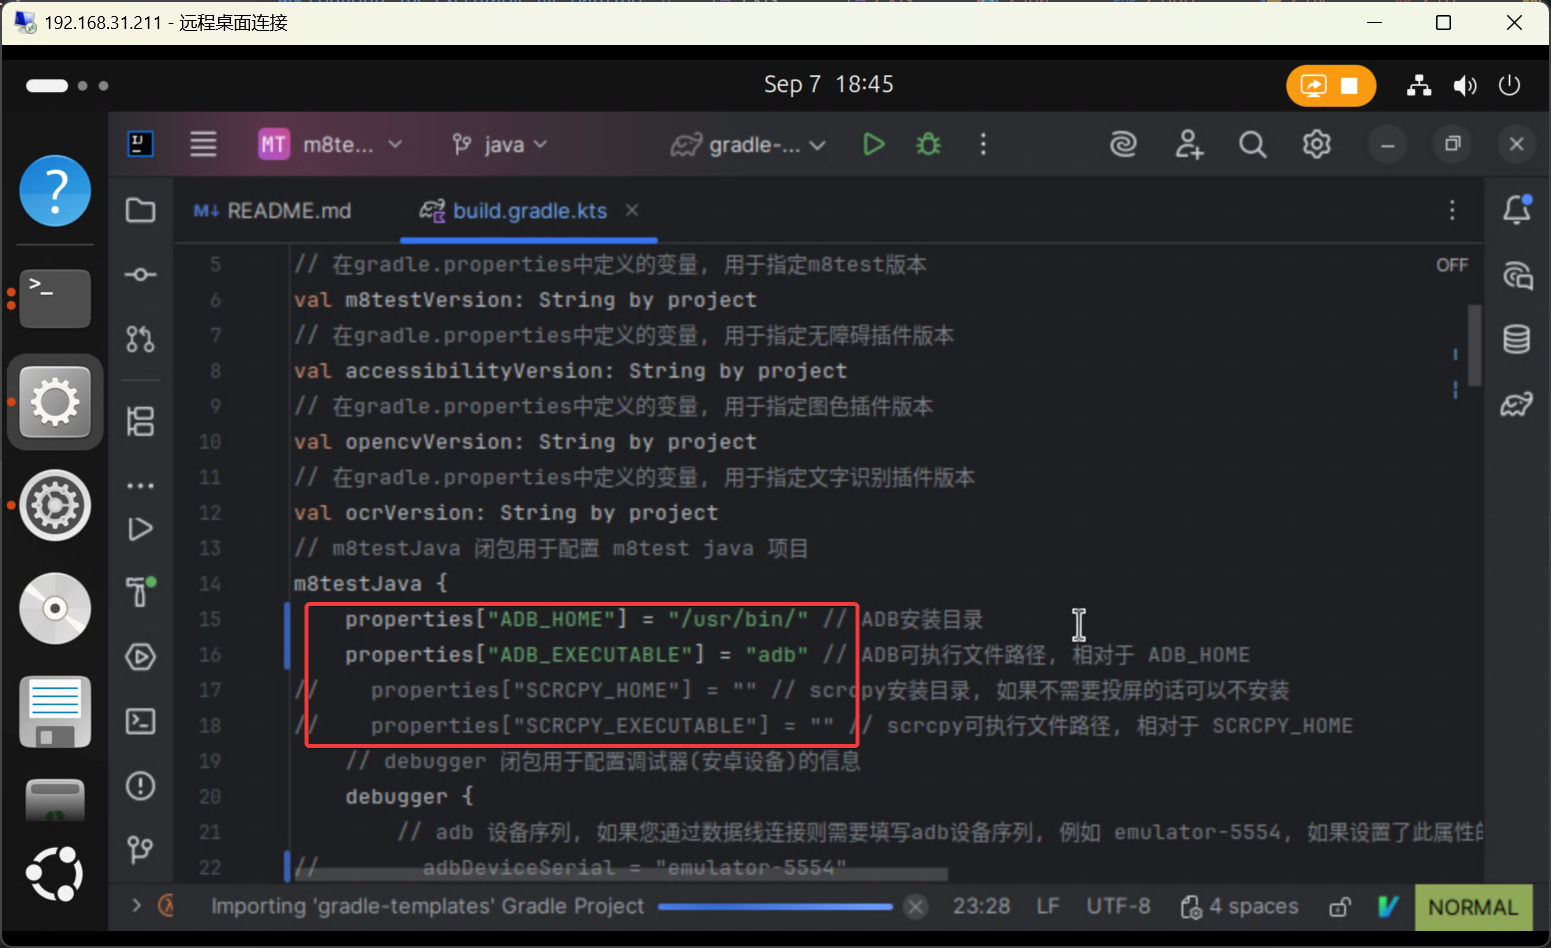Open the hamburger main menu
1551x948 pixels.
tap(203, 145)
